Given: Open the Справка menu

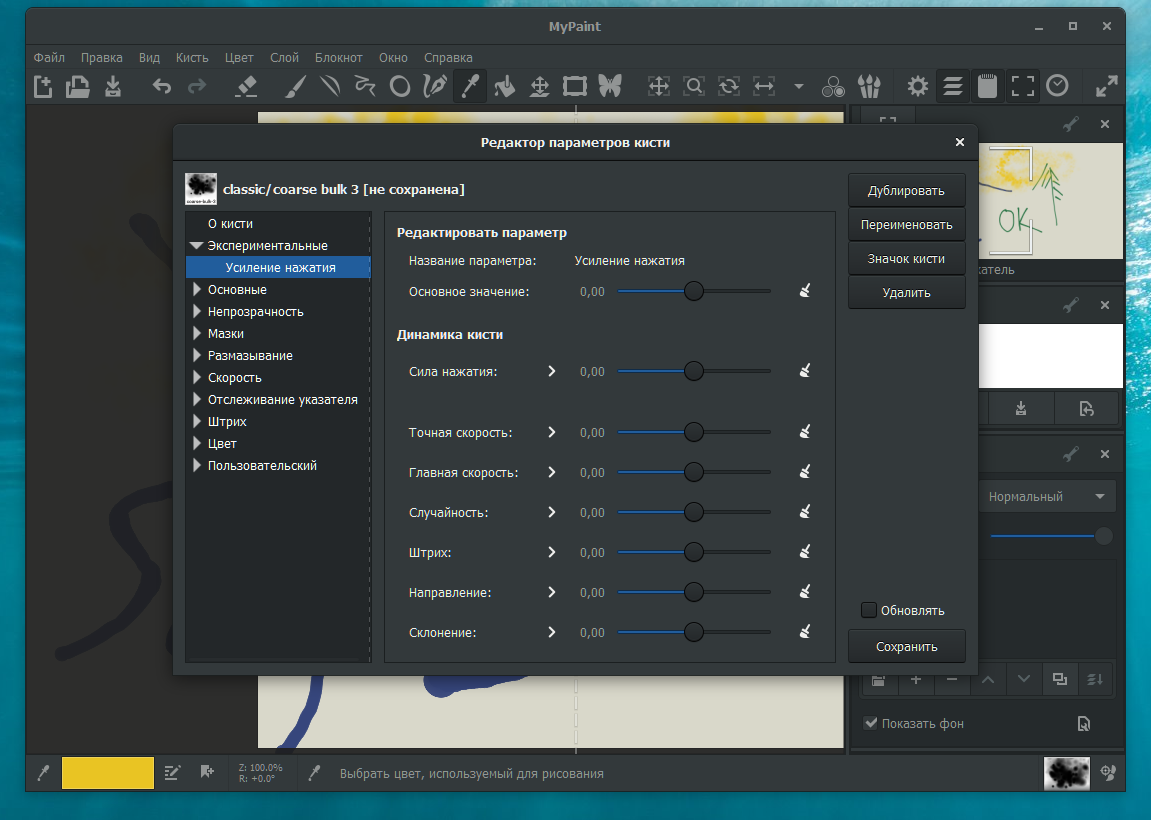Looking at the screenshot, I should (x=448, y=57).
